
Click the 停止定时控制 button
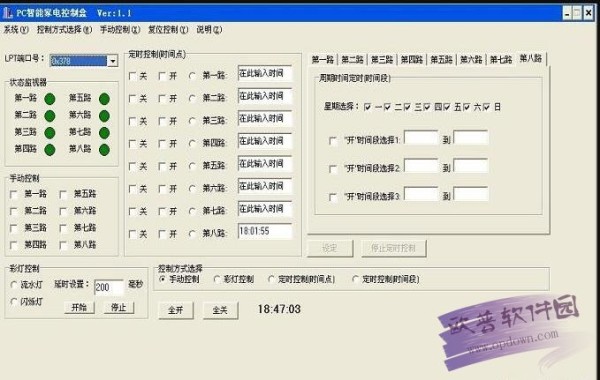[393, 248]
